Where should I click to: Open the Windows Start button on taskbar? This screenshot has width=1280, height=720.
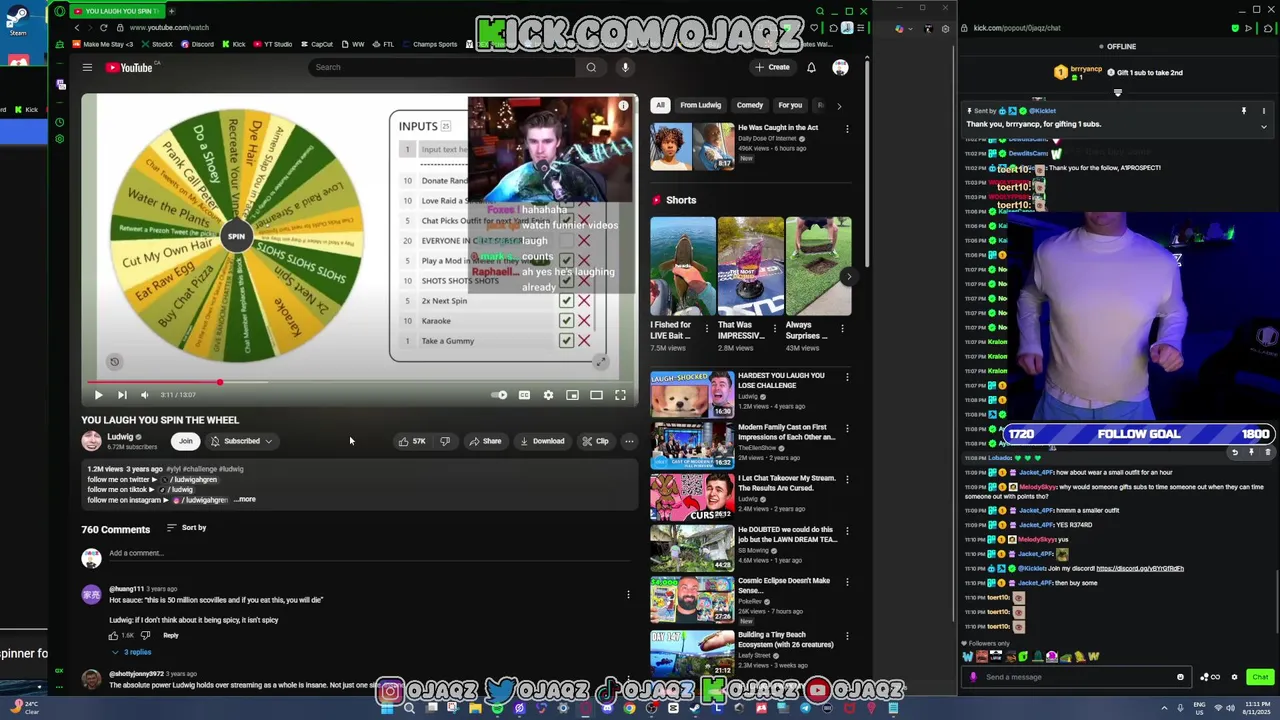[x=387, y=708]
